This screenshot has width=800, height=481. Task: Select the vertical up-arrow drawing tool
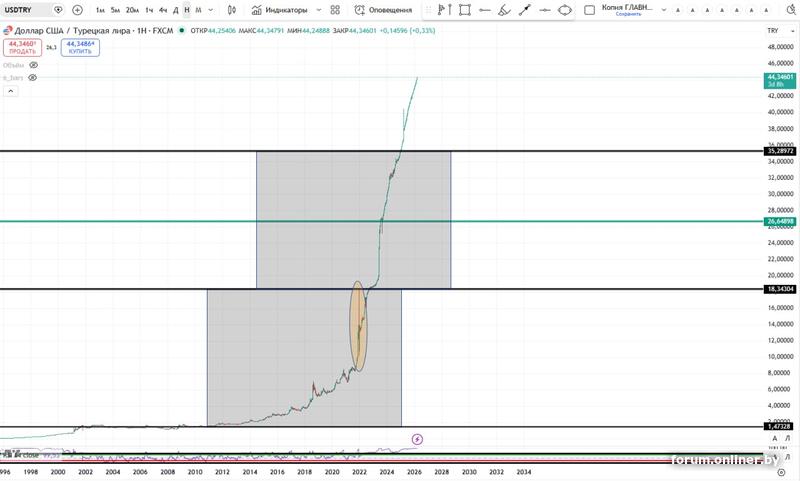coord(450,10)
